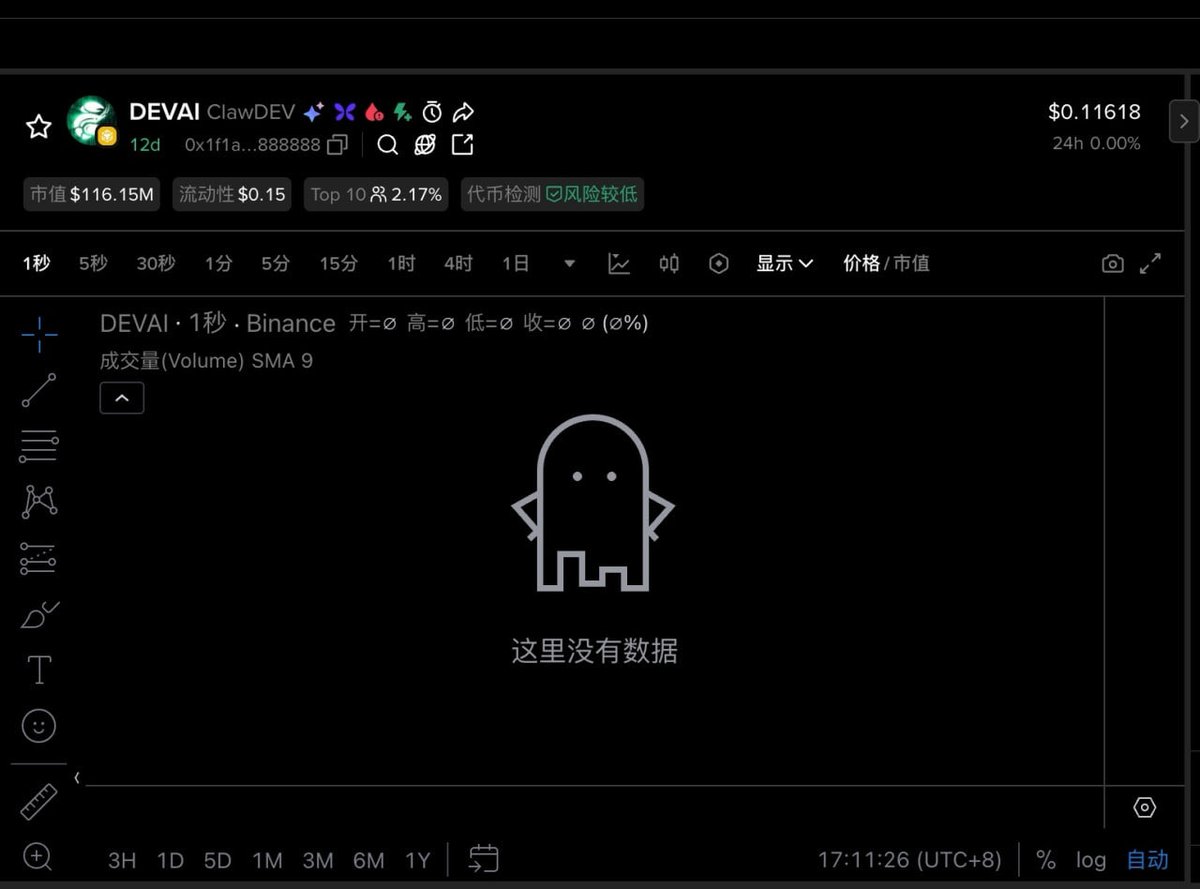Screen dimensions: 1200x889
Task: Select the trend line drawing tool
Action: point(38,390)
